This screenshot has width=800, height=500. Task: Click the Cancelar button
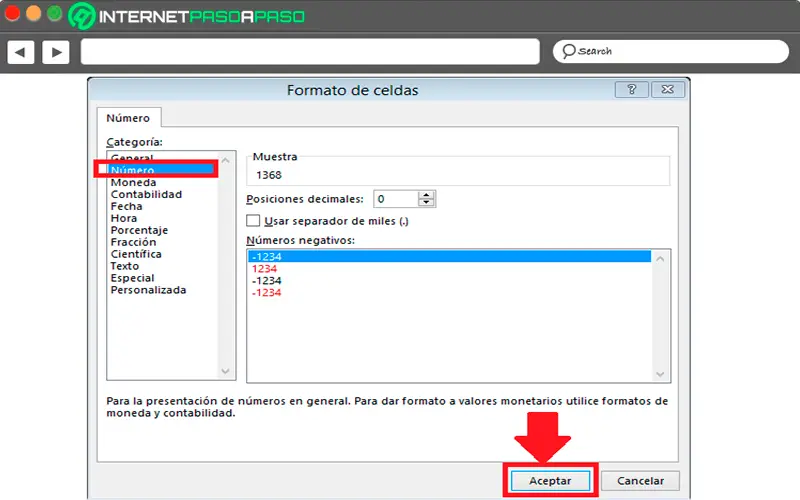pyautogui.click(x=640, y=481)
